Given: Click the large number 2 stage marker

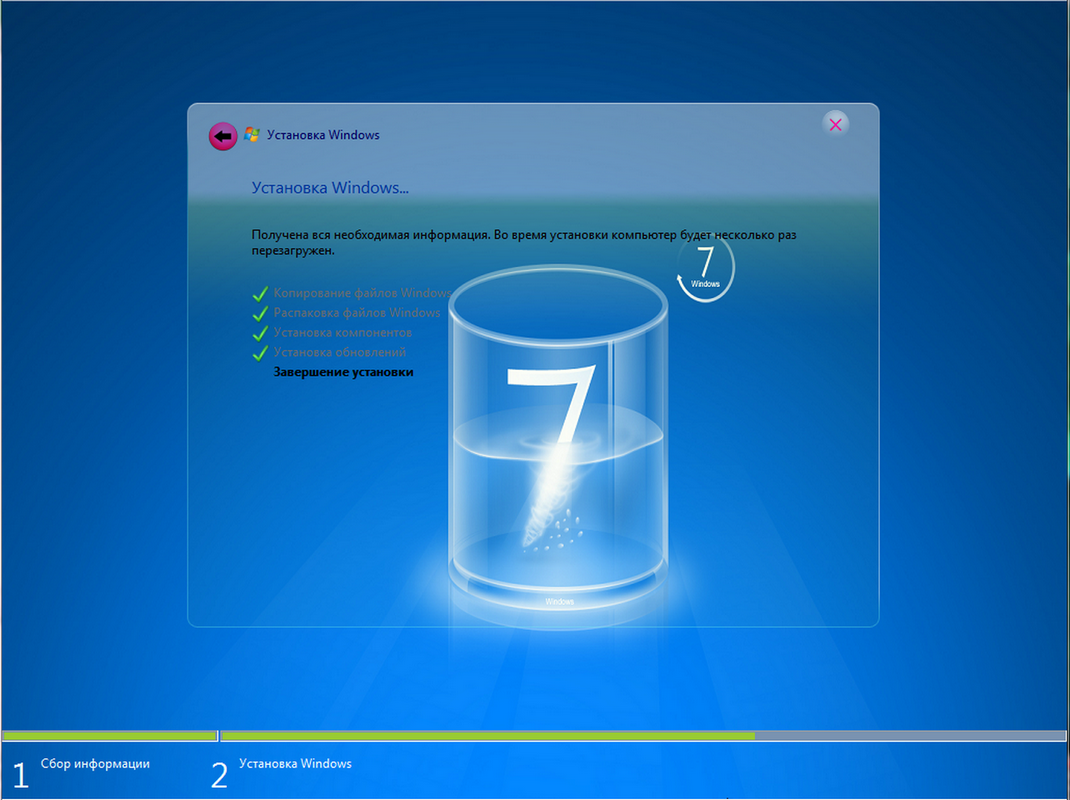Looking at the screenshot, I should pos(219,776).
